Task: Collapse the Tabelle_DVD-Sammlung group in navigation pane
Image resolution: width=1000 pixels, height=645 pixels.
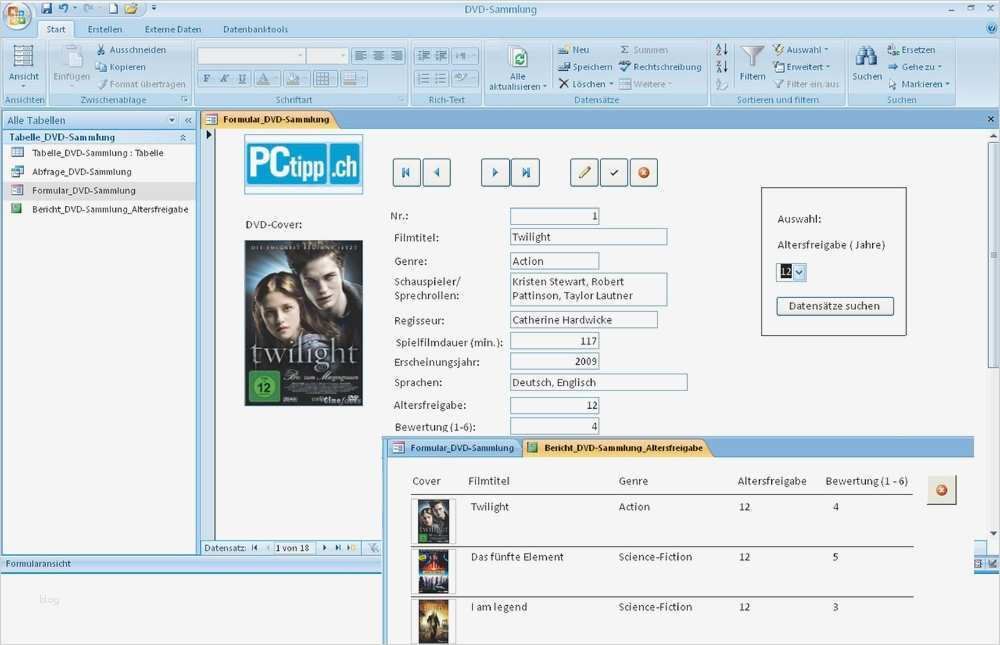Action: pyautogui.click(x=183, y=137)
